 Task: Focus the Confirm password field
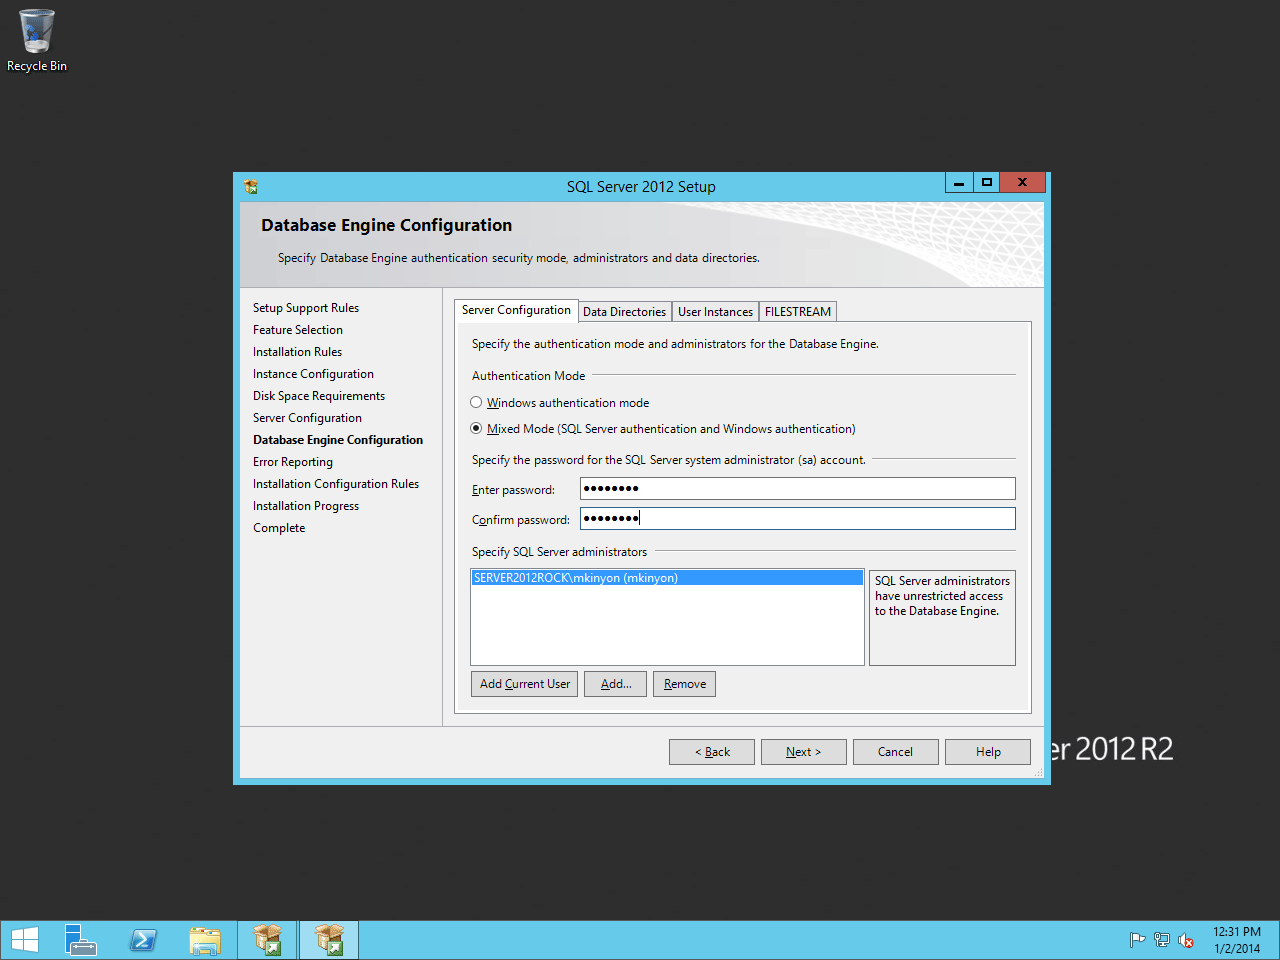coord(797,519)
